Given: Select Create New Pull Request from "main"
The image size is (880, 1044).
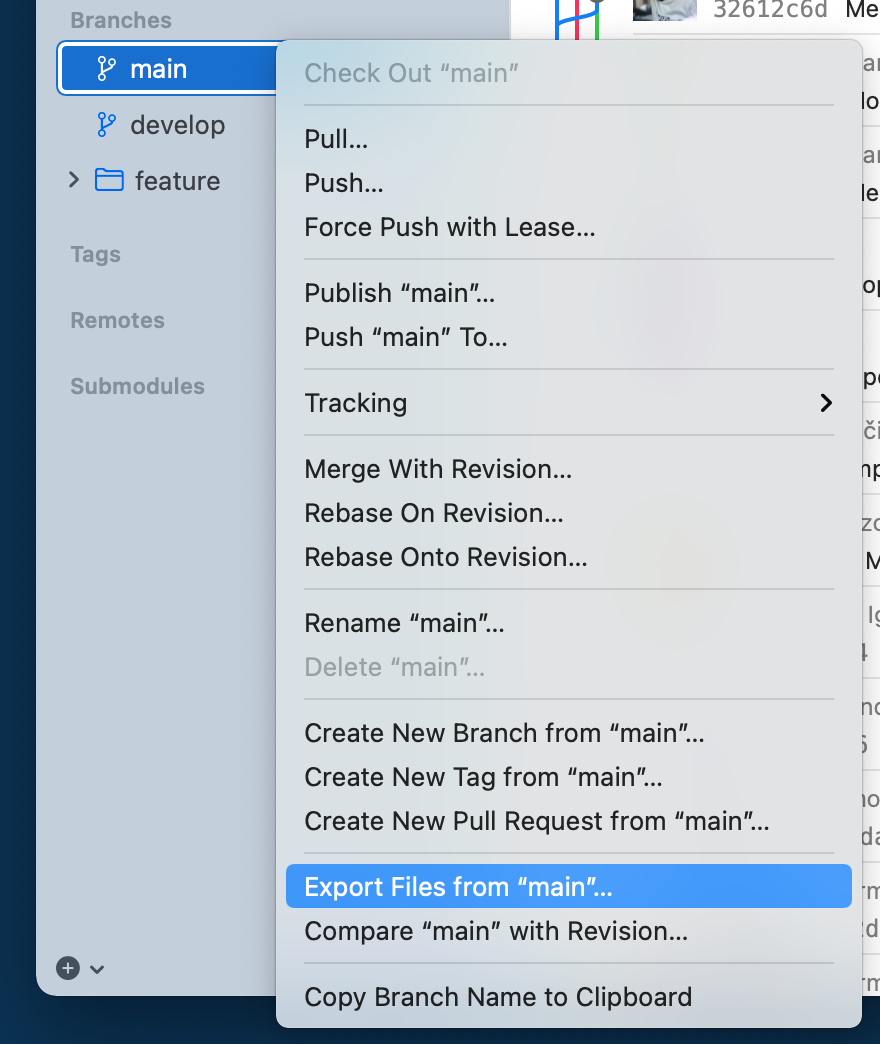Looking at the screenshot, I should coord(537,821).
